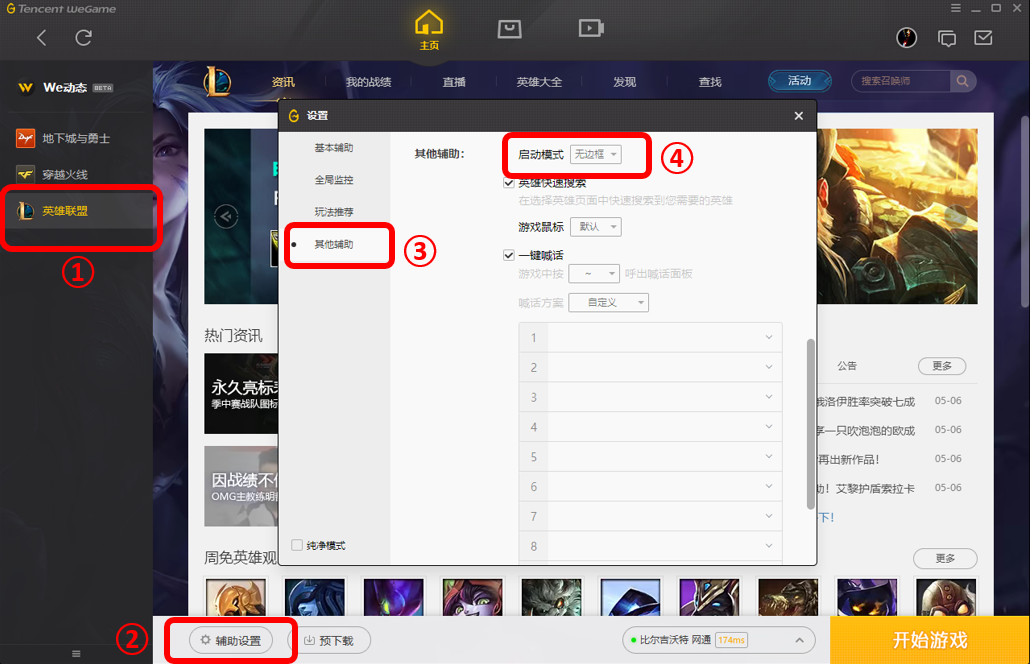Switch to the 我的战绩 tab

(367, 81)
